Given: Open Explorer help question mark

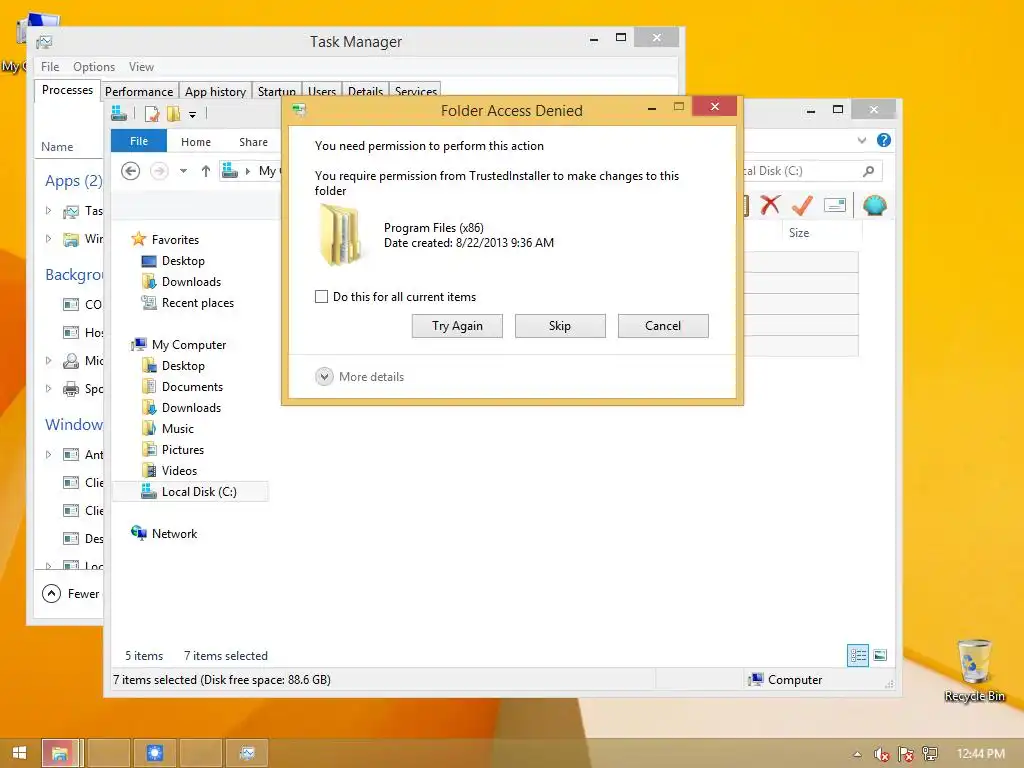Looking at the screenshot, I should pyautogui.click(x=884, y=140).
